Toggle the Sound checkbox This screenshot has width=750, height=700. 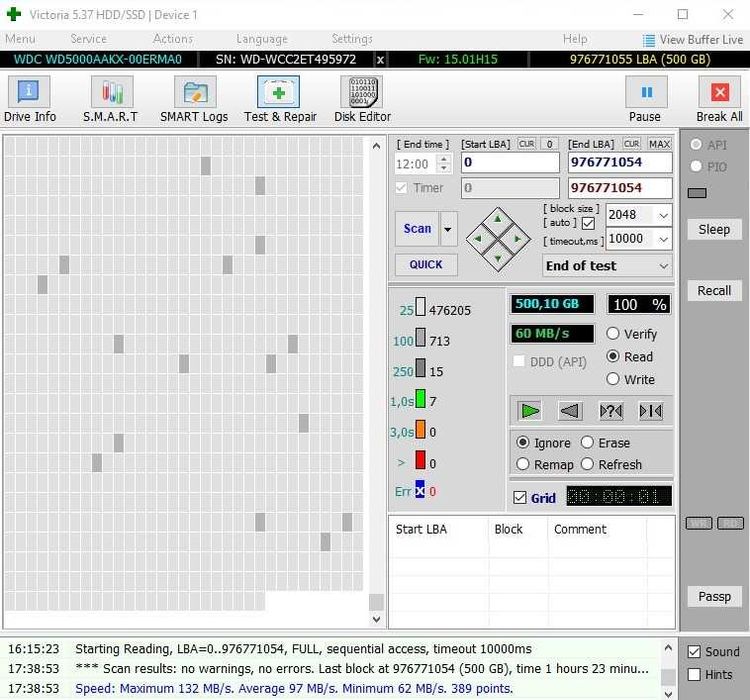point(694,652)
